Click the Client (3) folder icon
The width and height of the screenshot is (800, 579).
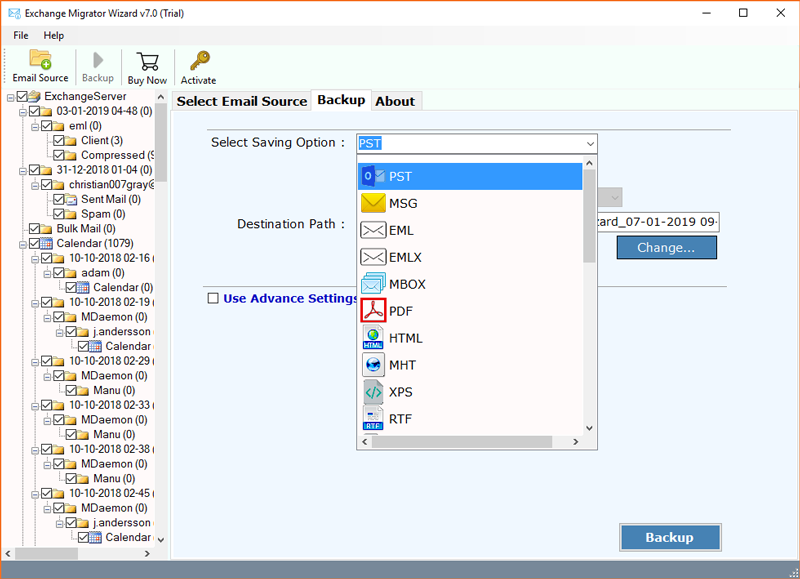click(71, 141)
